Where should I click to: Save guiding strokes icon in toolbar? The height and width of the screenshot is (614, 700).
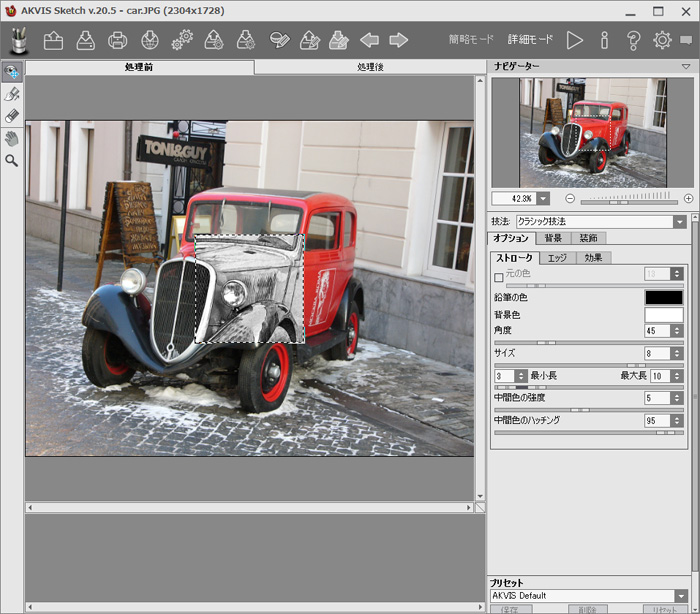click(x=338, y=40)
